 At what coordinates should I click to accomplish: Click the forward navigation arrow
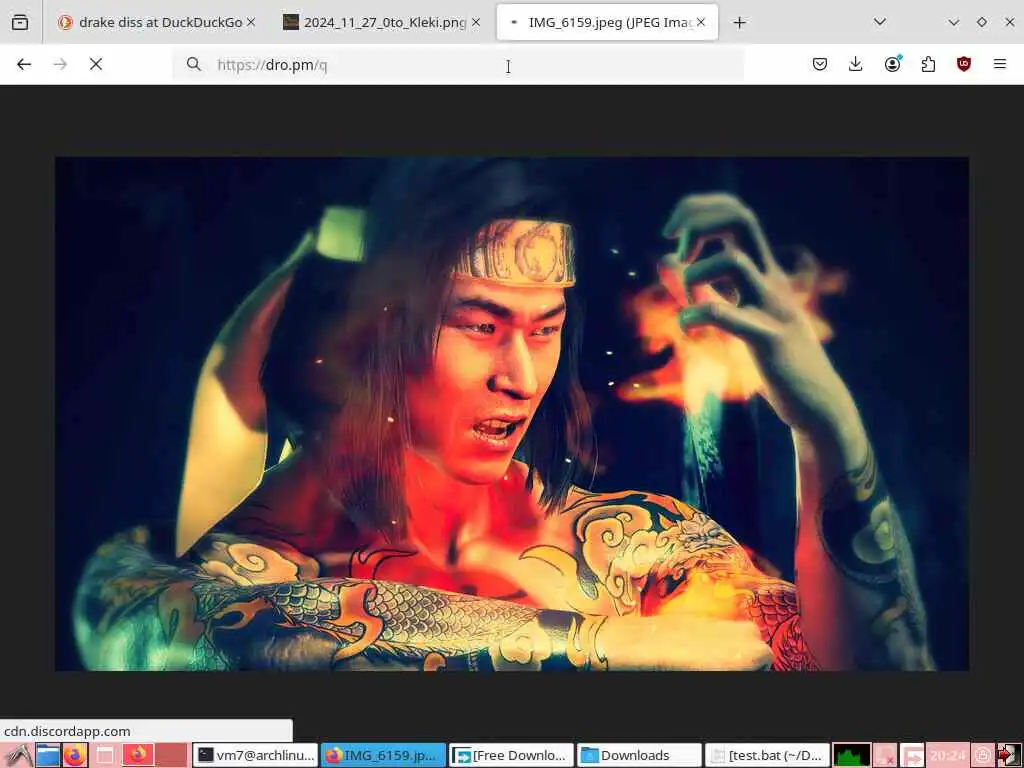coord(60,64)
